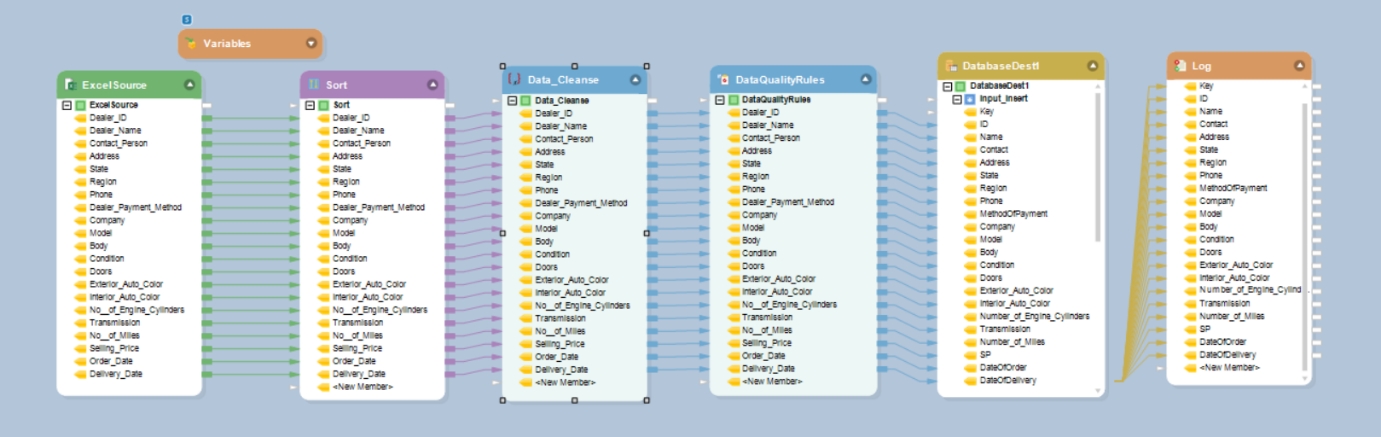
Task: Select Condition field in Log node
Action: click(1216, 239)
